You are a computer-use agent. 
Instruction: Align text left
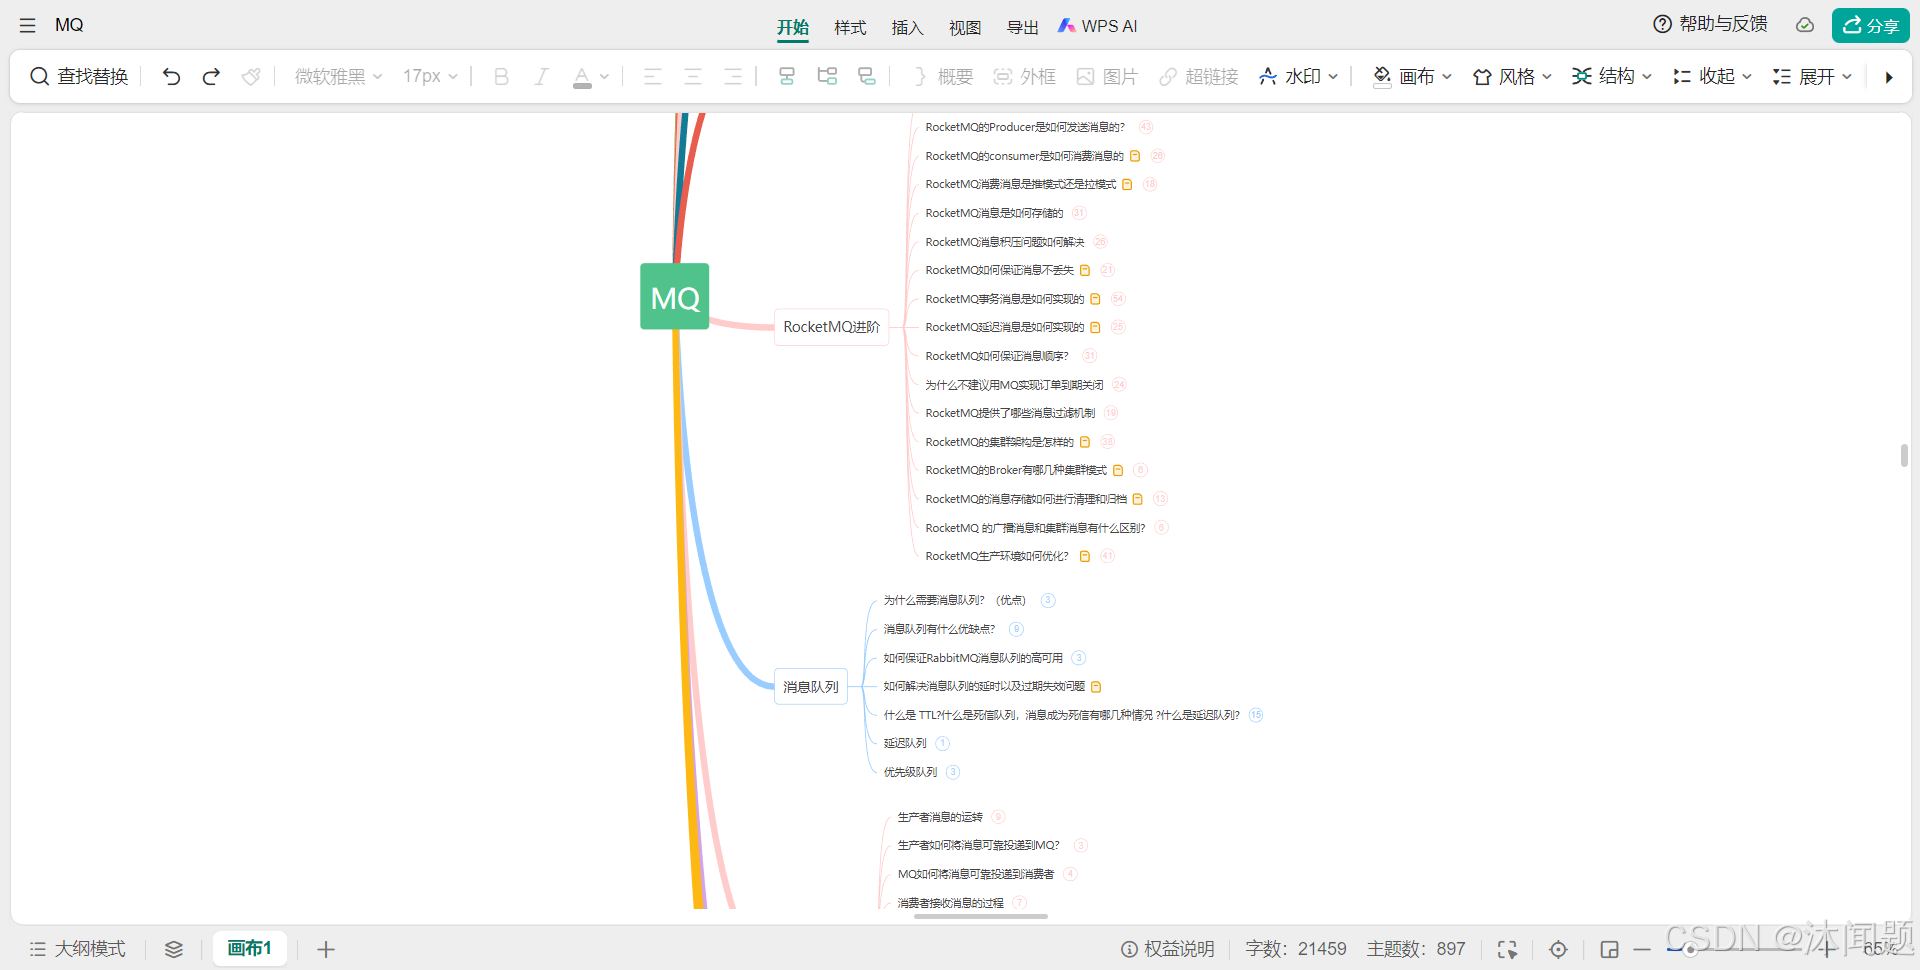652,77
